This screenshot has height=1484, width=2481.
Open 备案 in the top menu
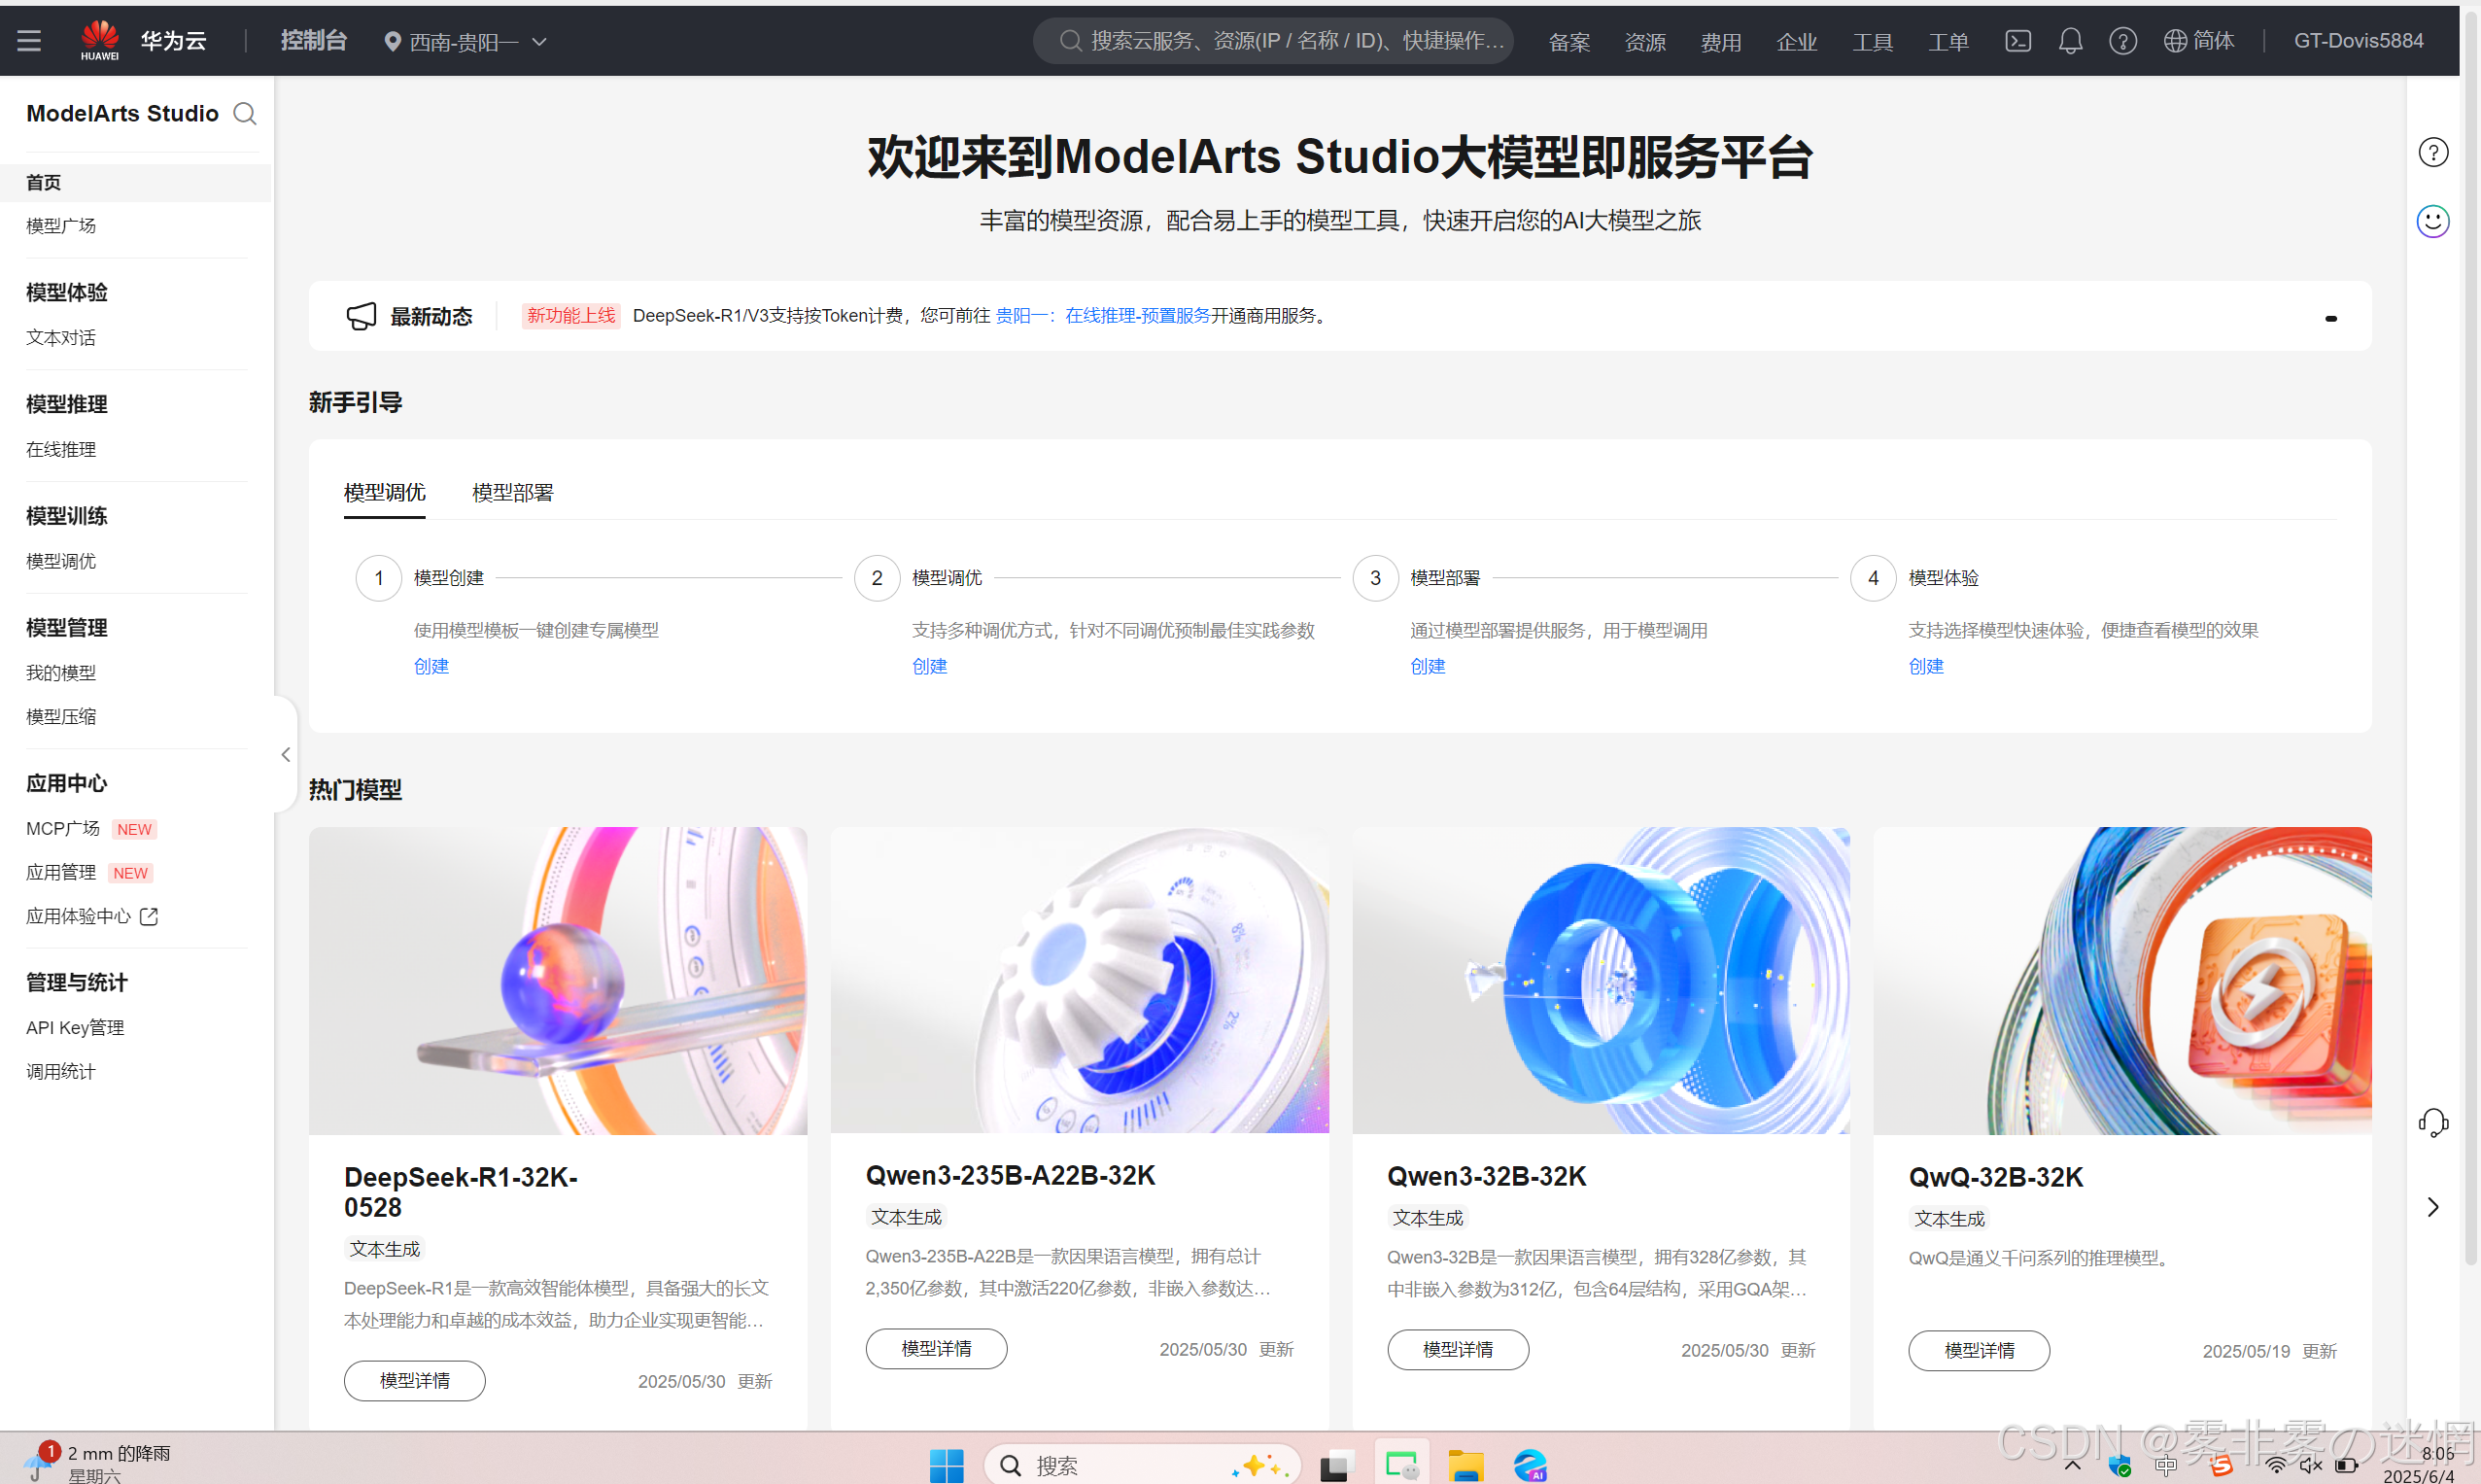1569,42
